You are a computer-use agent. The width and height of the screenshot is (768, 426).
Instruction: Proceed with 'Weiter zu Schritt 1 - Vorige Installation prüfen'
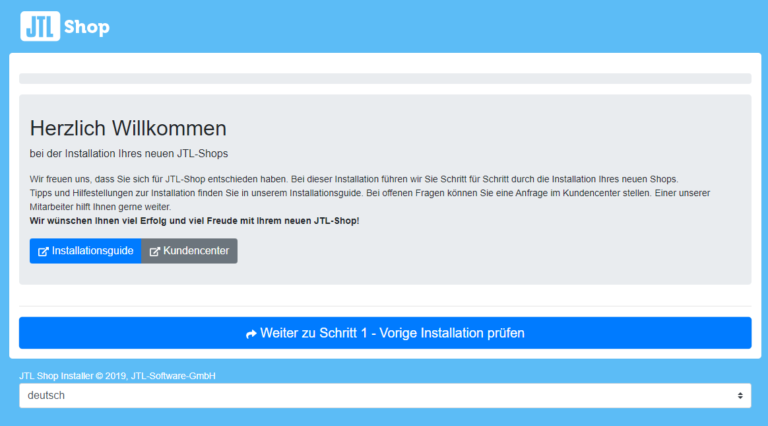(385, 333)
